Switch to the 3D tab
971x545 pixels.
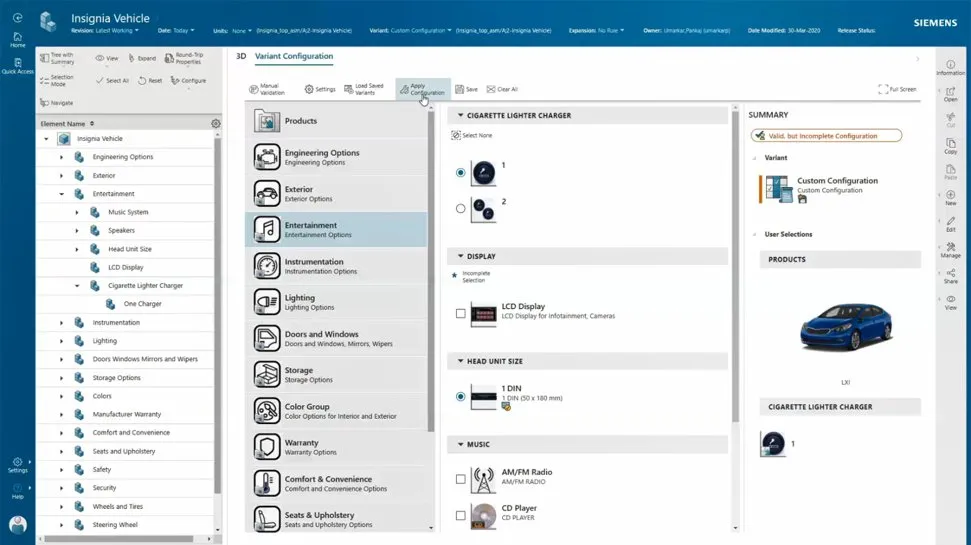pyautogui.click(x=240, y=57)
